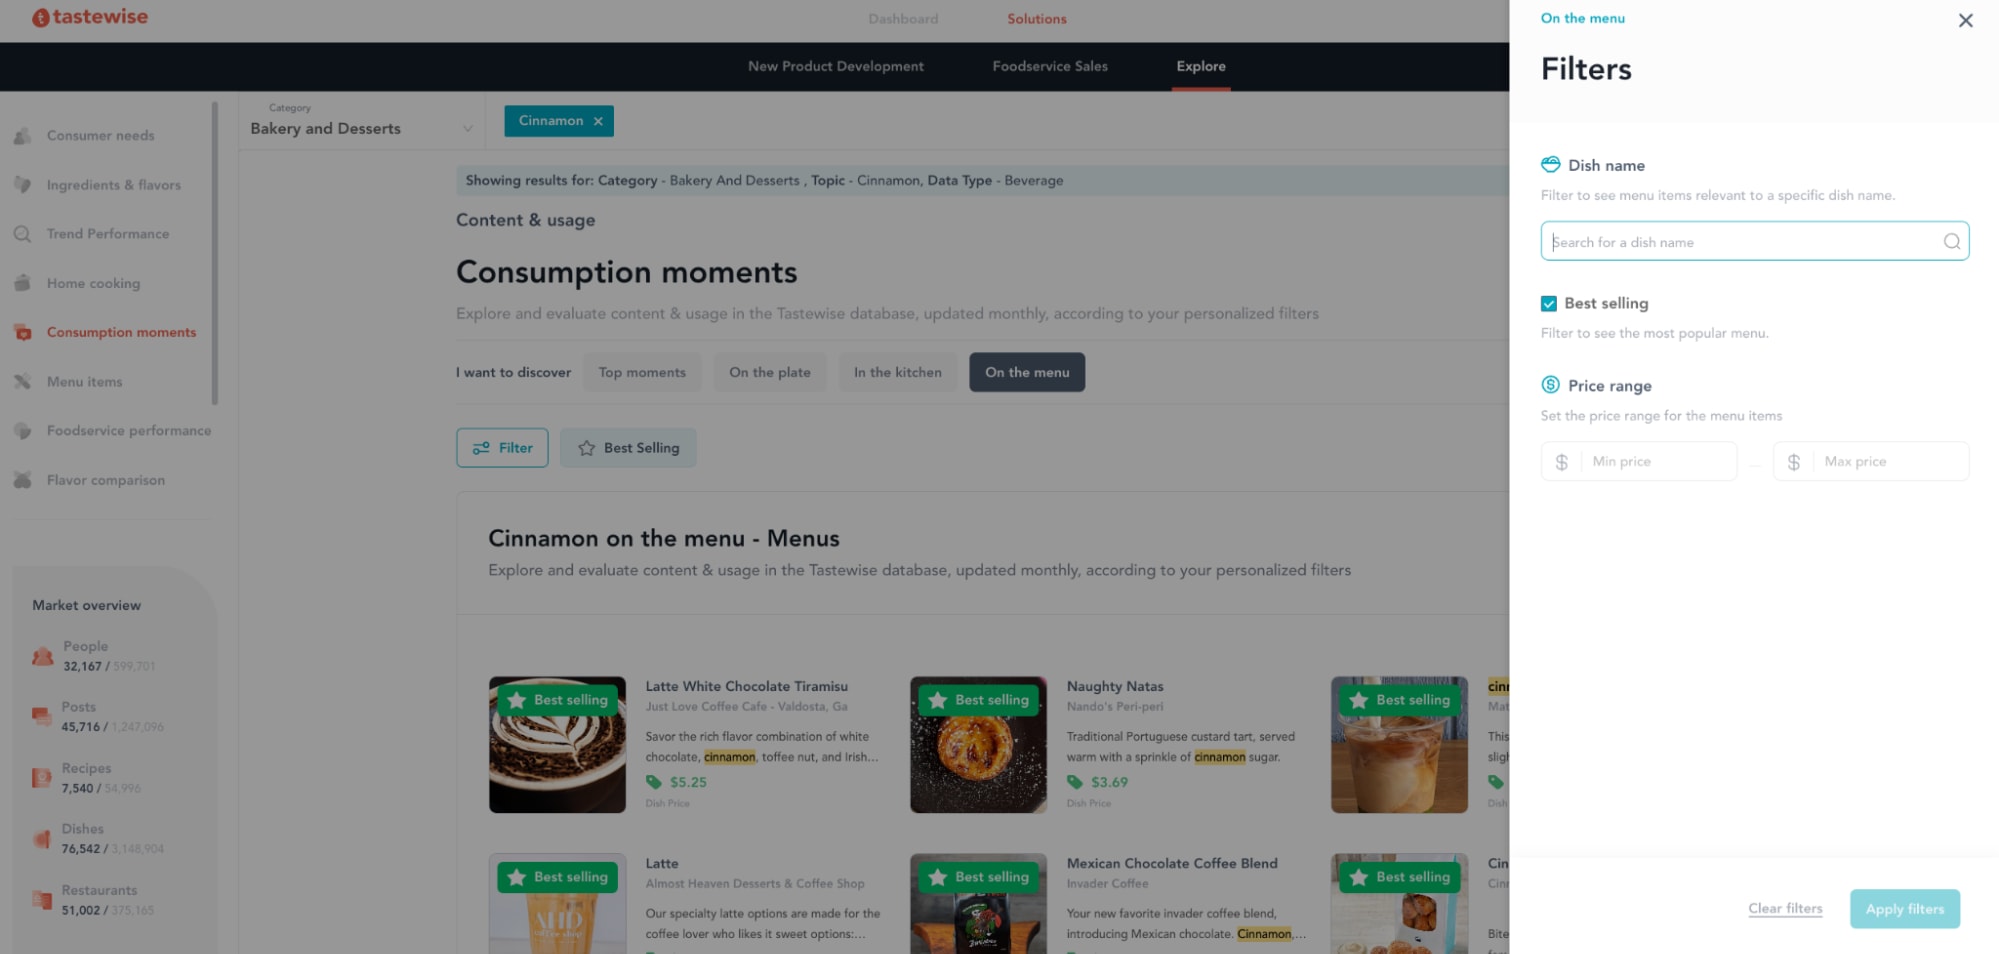Click the tastewise logo
The width and height of the screenshot is (1999, 954).
pyautogui.click(x=90, y=17)
